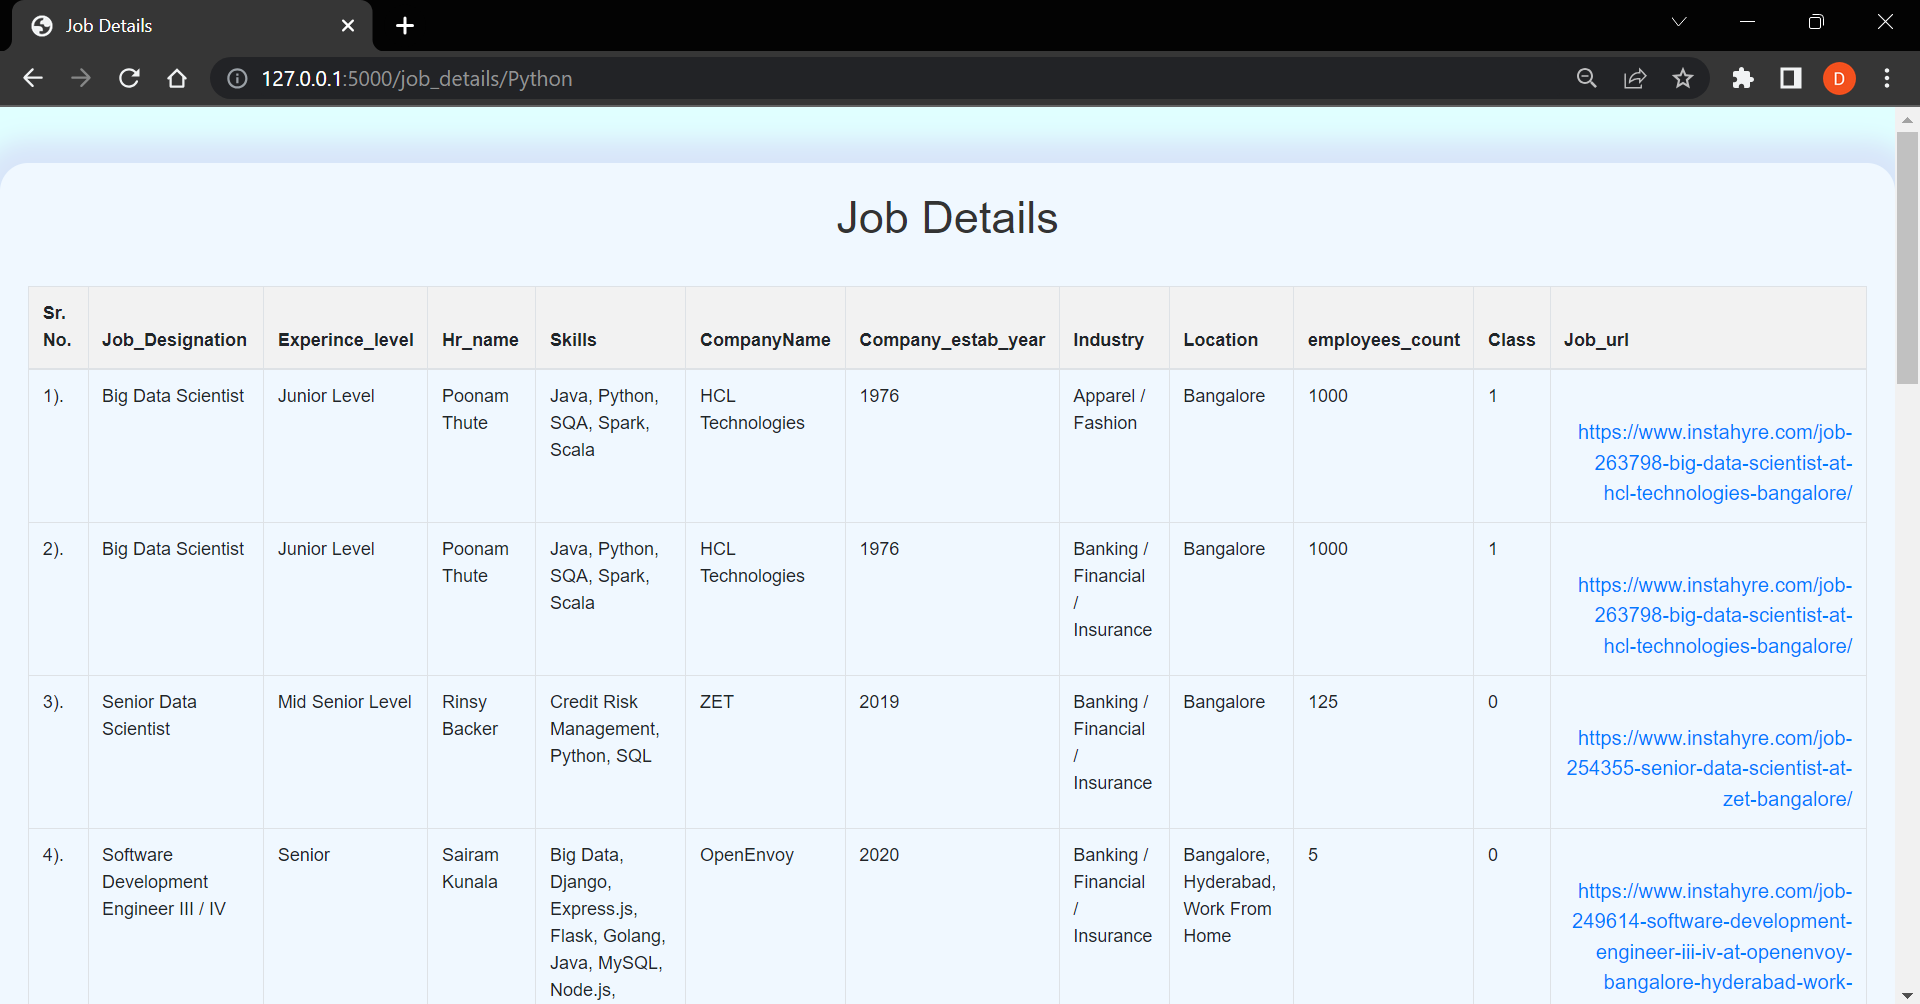The height and width of the screenshot is (1004, 1920).
Task: Click the share icon in the address bar
Action: [1635, 78]
